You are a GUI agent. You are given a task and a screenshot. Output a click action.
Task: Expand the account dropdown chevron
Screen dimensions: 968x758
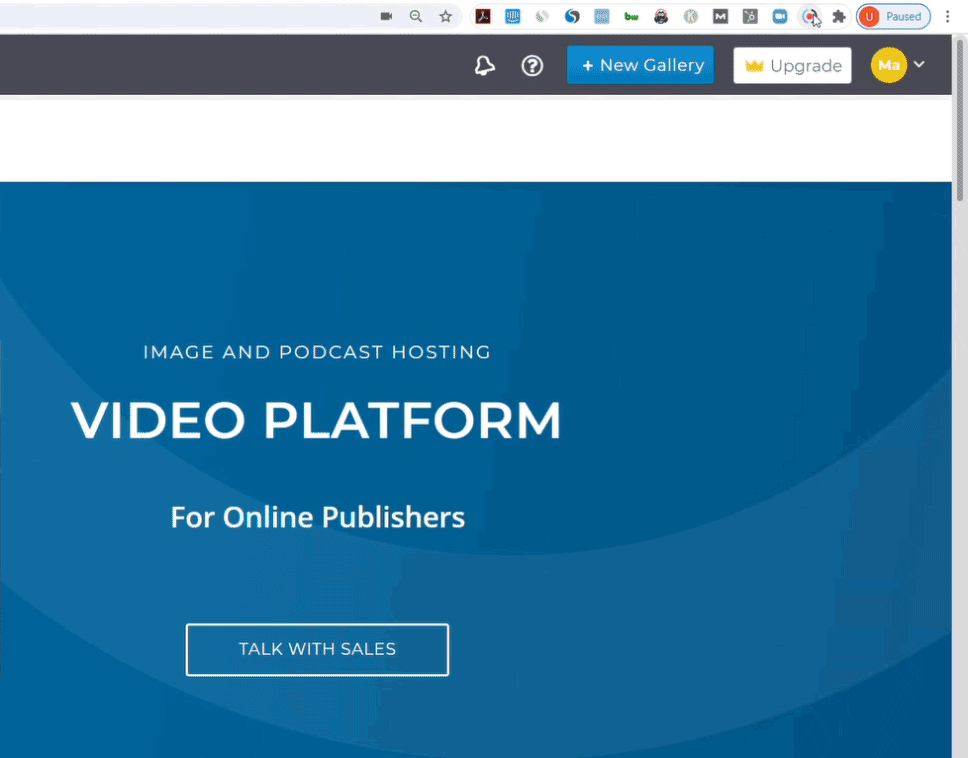[919, 65]
